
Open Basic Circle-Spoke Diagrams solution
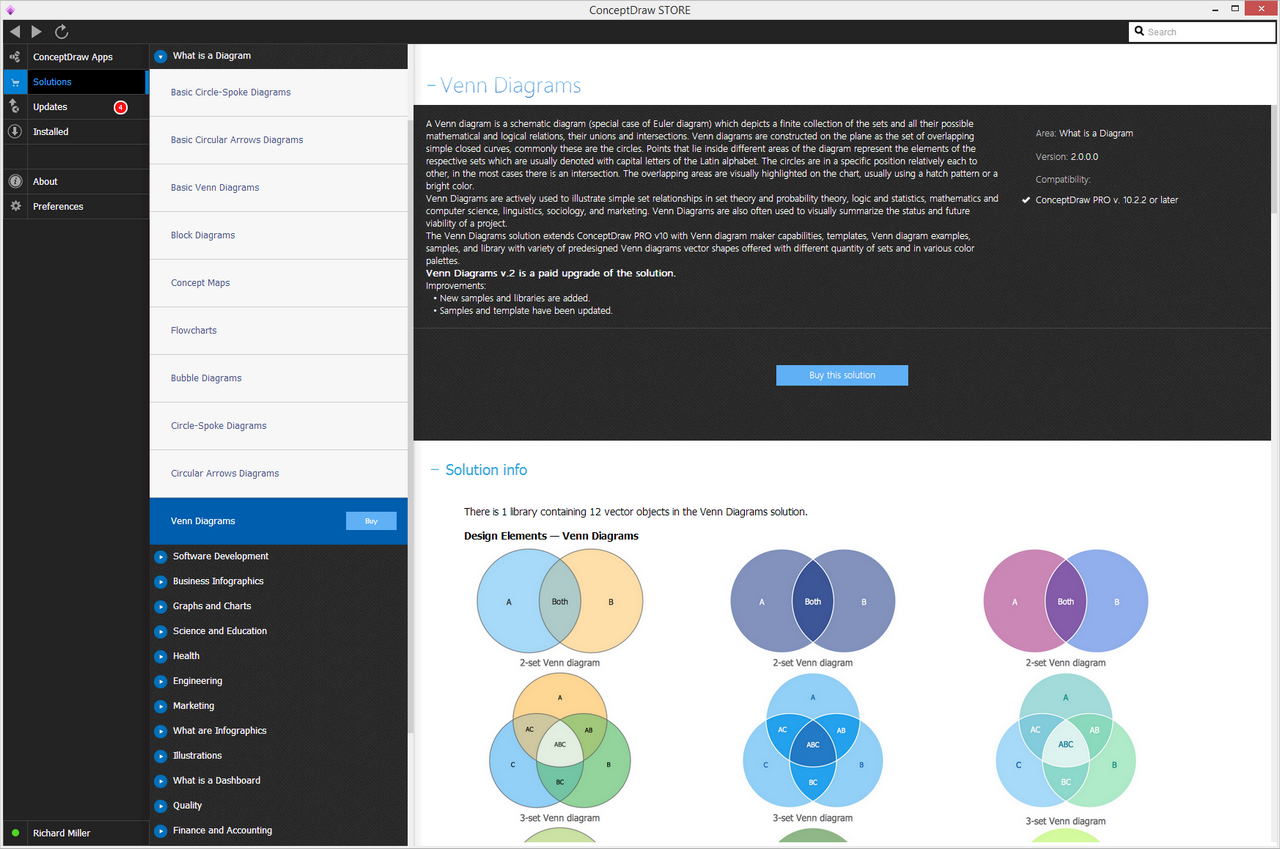tap(279, 93)
